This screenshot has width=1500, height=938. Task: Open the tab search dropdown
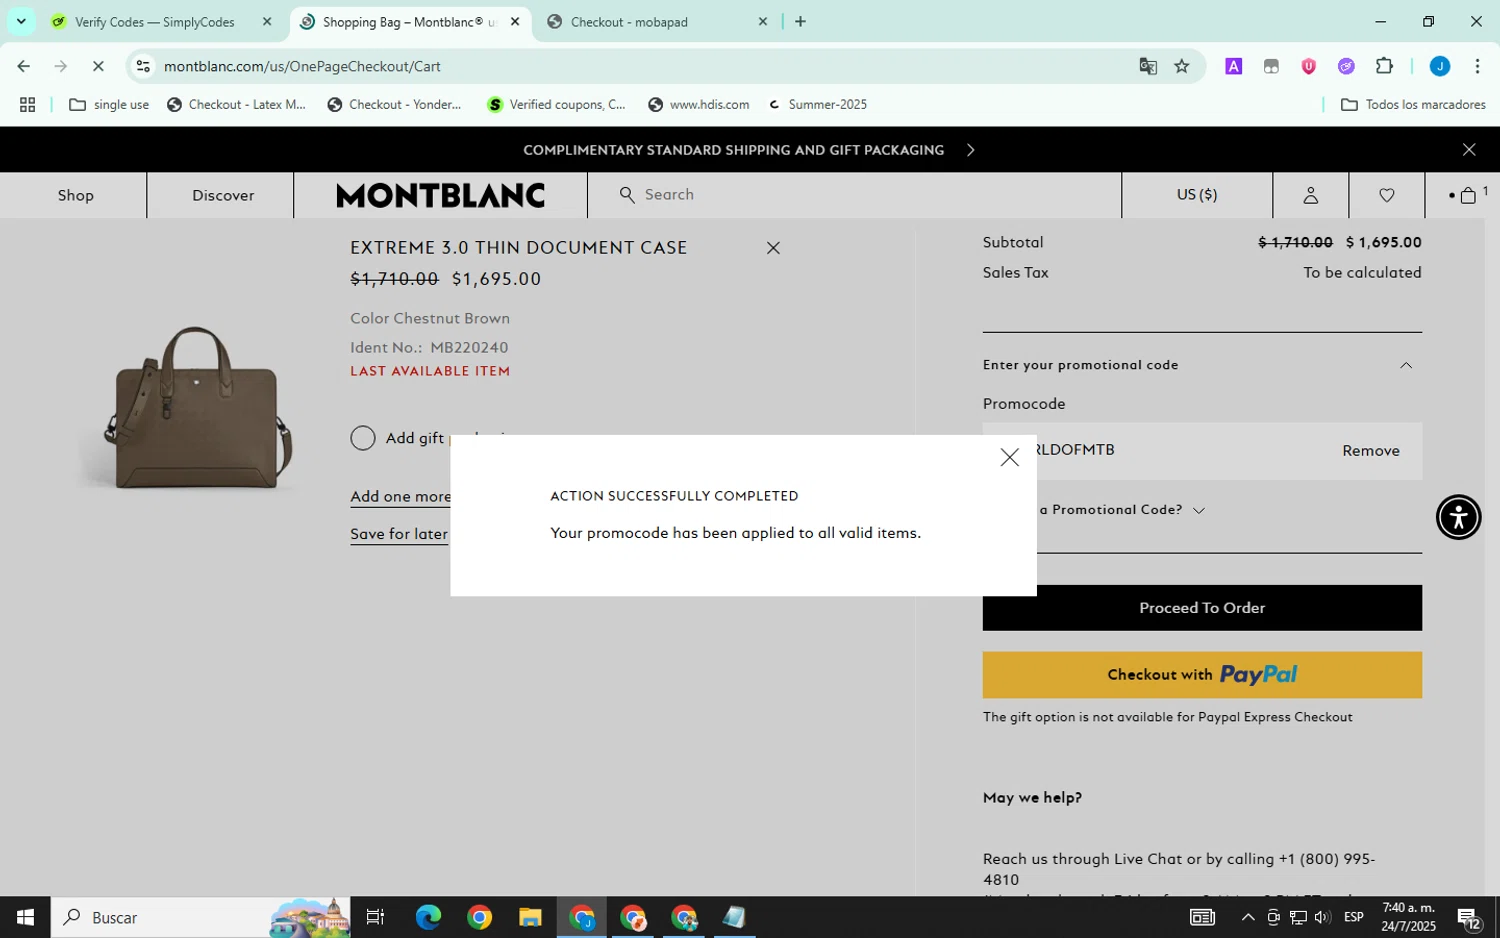(x=21, y=21)
